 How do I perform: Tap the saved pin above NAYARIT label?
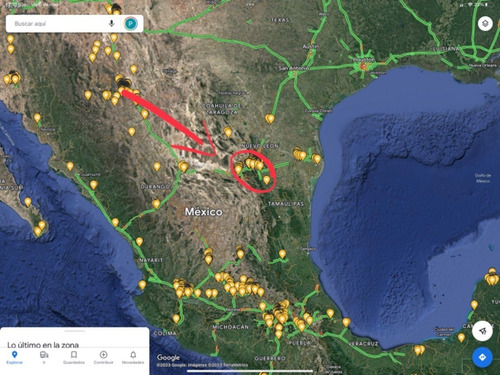click(x=139, y=241)
